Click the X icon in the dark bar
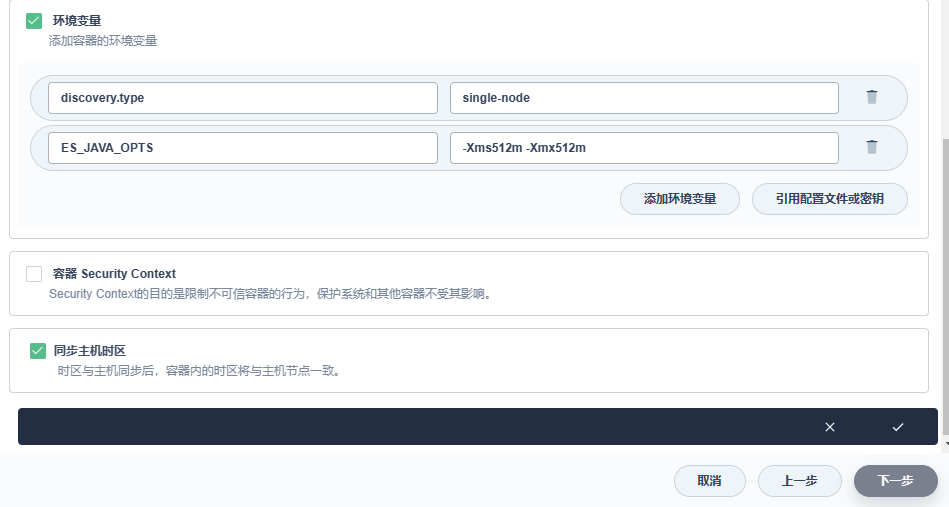The height and width of the screenshot is (507, 949). click(829, 427)
